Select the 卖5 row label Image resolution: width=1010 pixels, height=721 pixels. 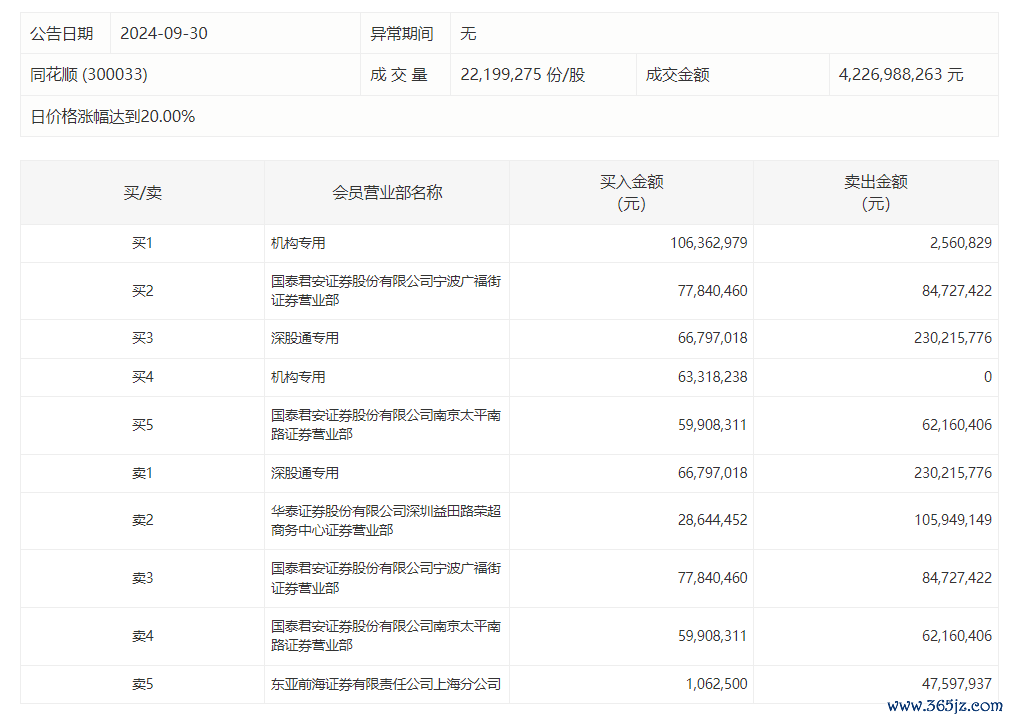[x=142, y=684]
